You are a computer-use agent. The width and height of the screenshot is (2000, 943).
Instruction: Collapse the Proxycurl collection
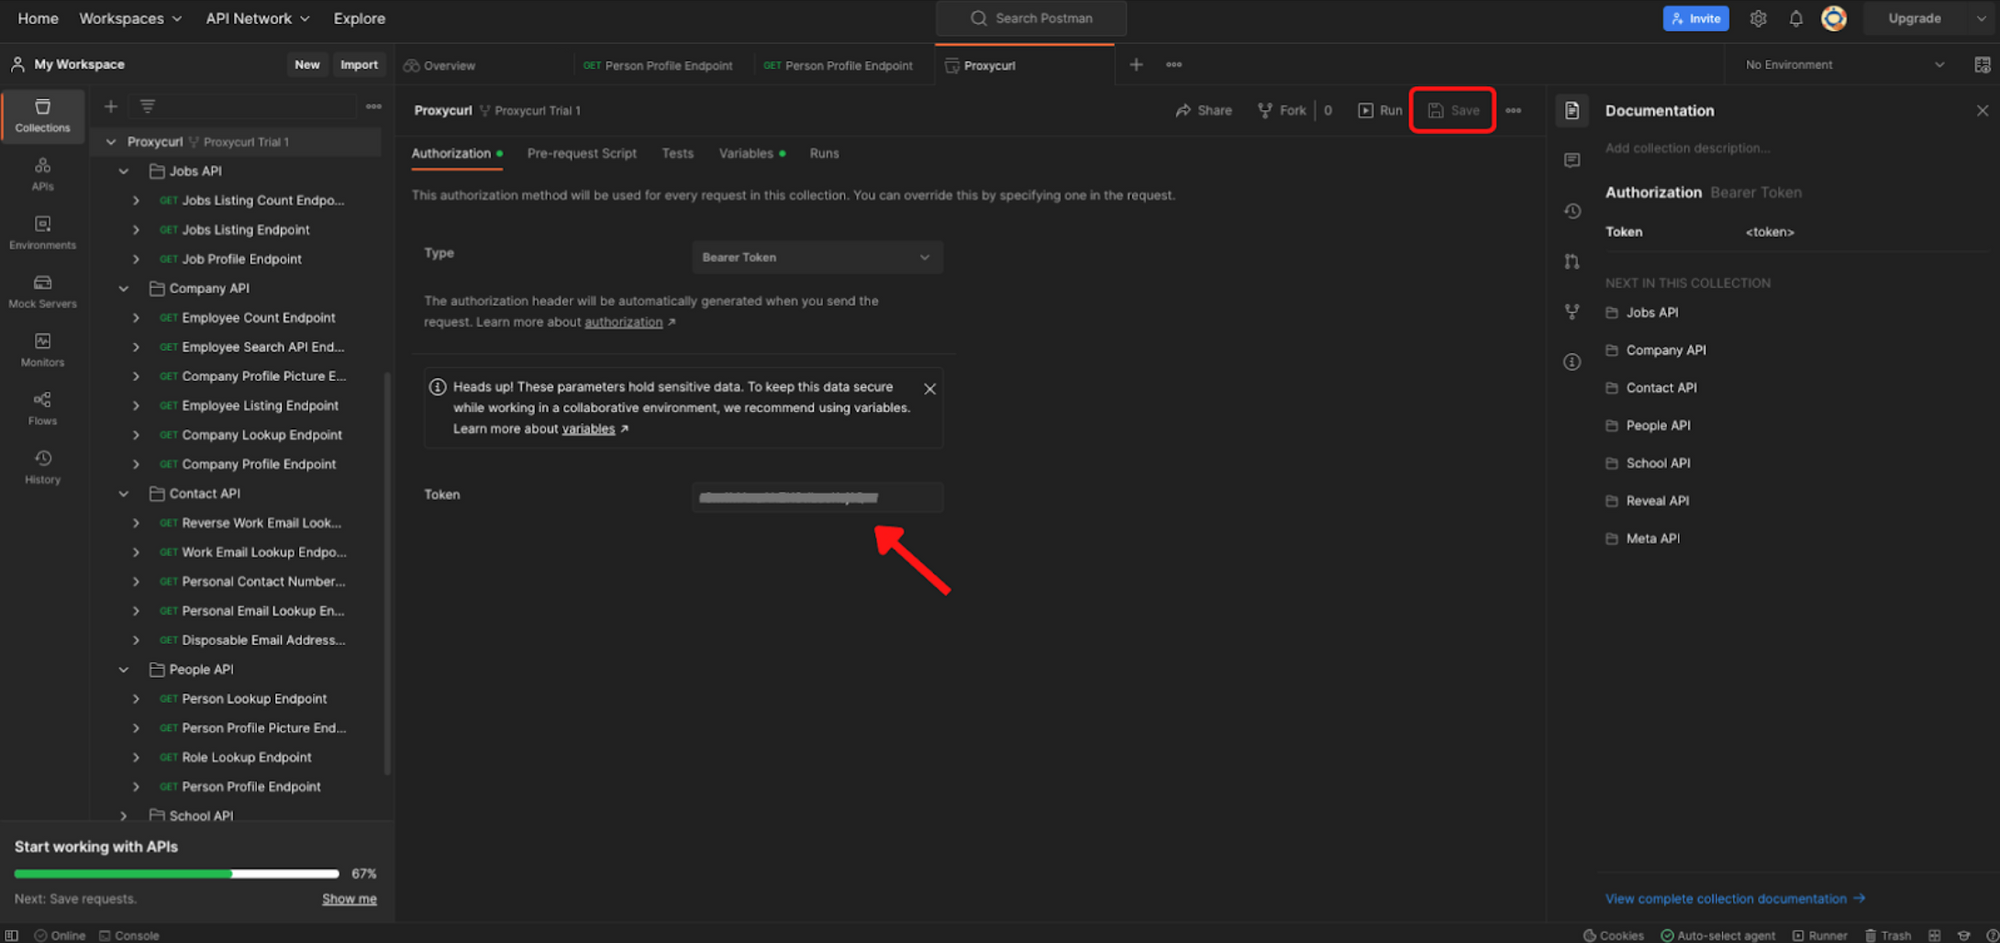pos(111,142)
